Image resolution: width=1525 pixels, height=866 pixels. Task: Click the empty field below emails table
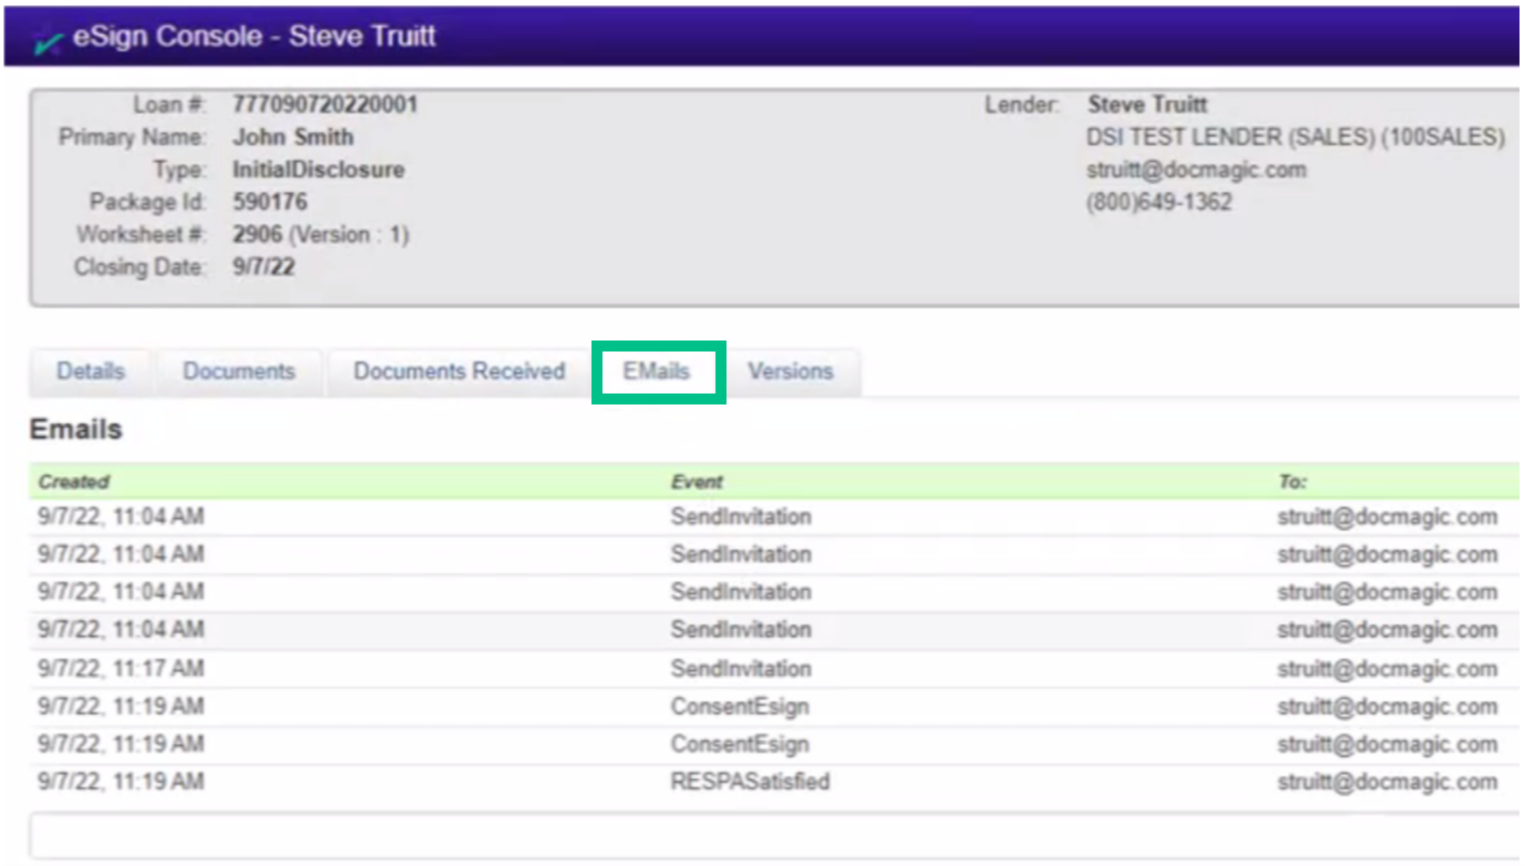[x=774, y=836]
